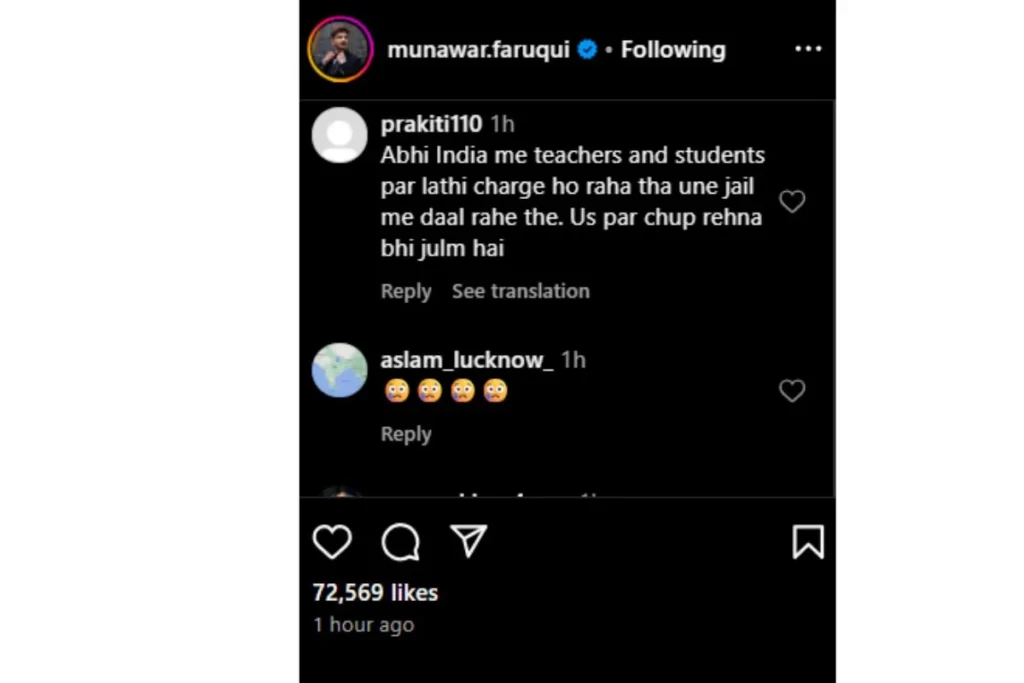The width and height of the screenshot is (1024, 683).
Task: Open prakiti110's profile from username
Action: pyautogui.click(x=431, y=124)
